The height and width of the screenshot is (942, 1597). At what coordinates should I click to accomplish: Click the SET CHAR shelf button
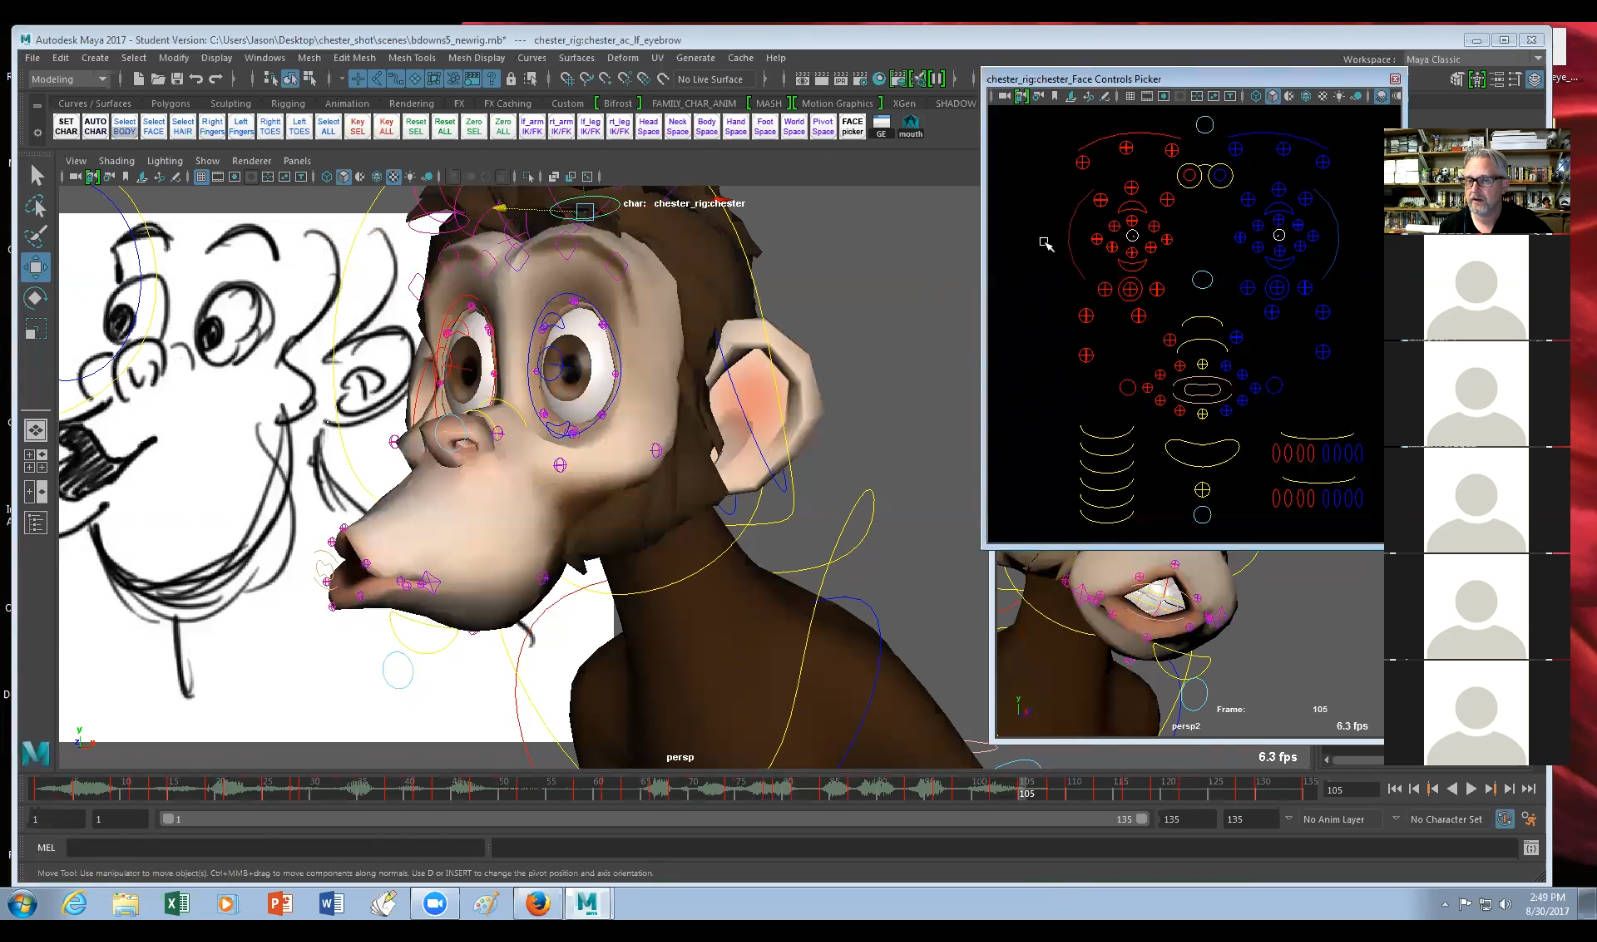[66, 126]
